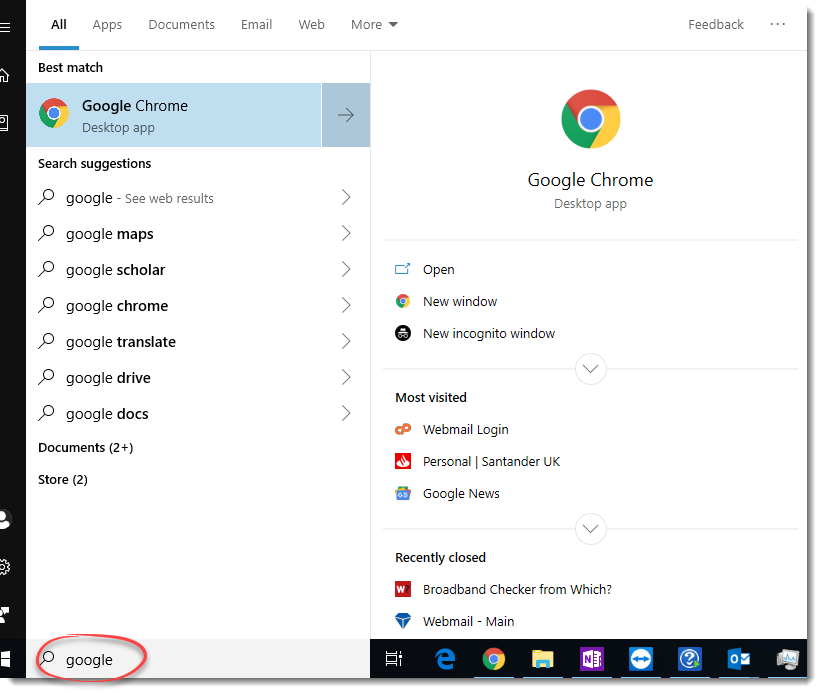
Task: Click the Feedback button
Action: pos(716,24)
